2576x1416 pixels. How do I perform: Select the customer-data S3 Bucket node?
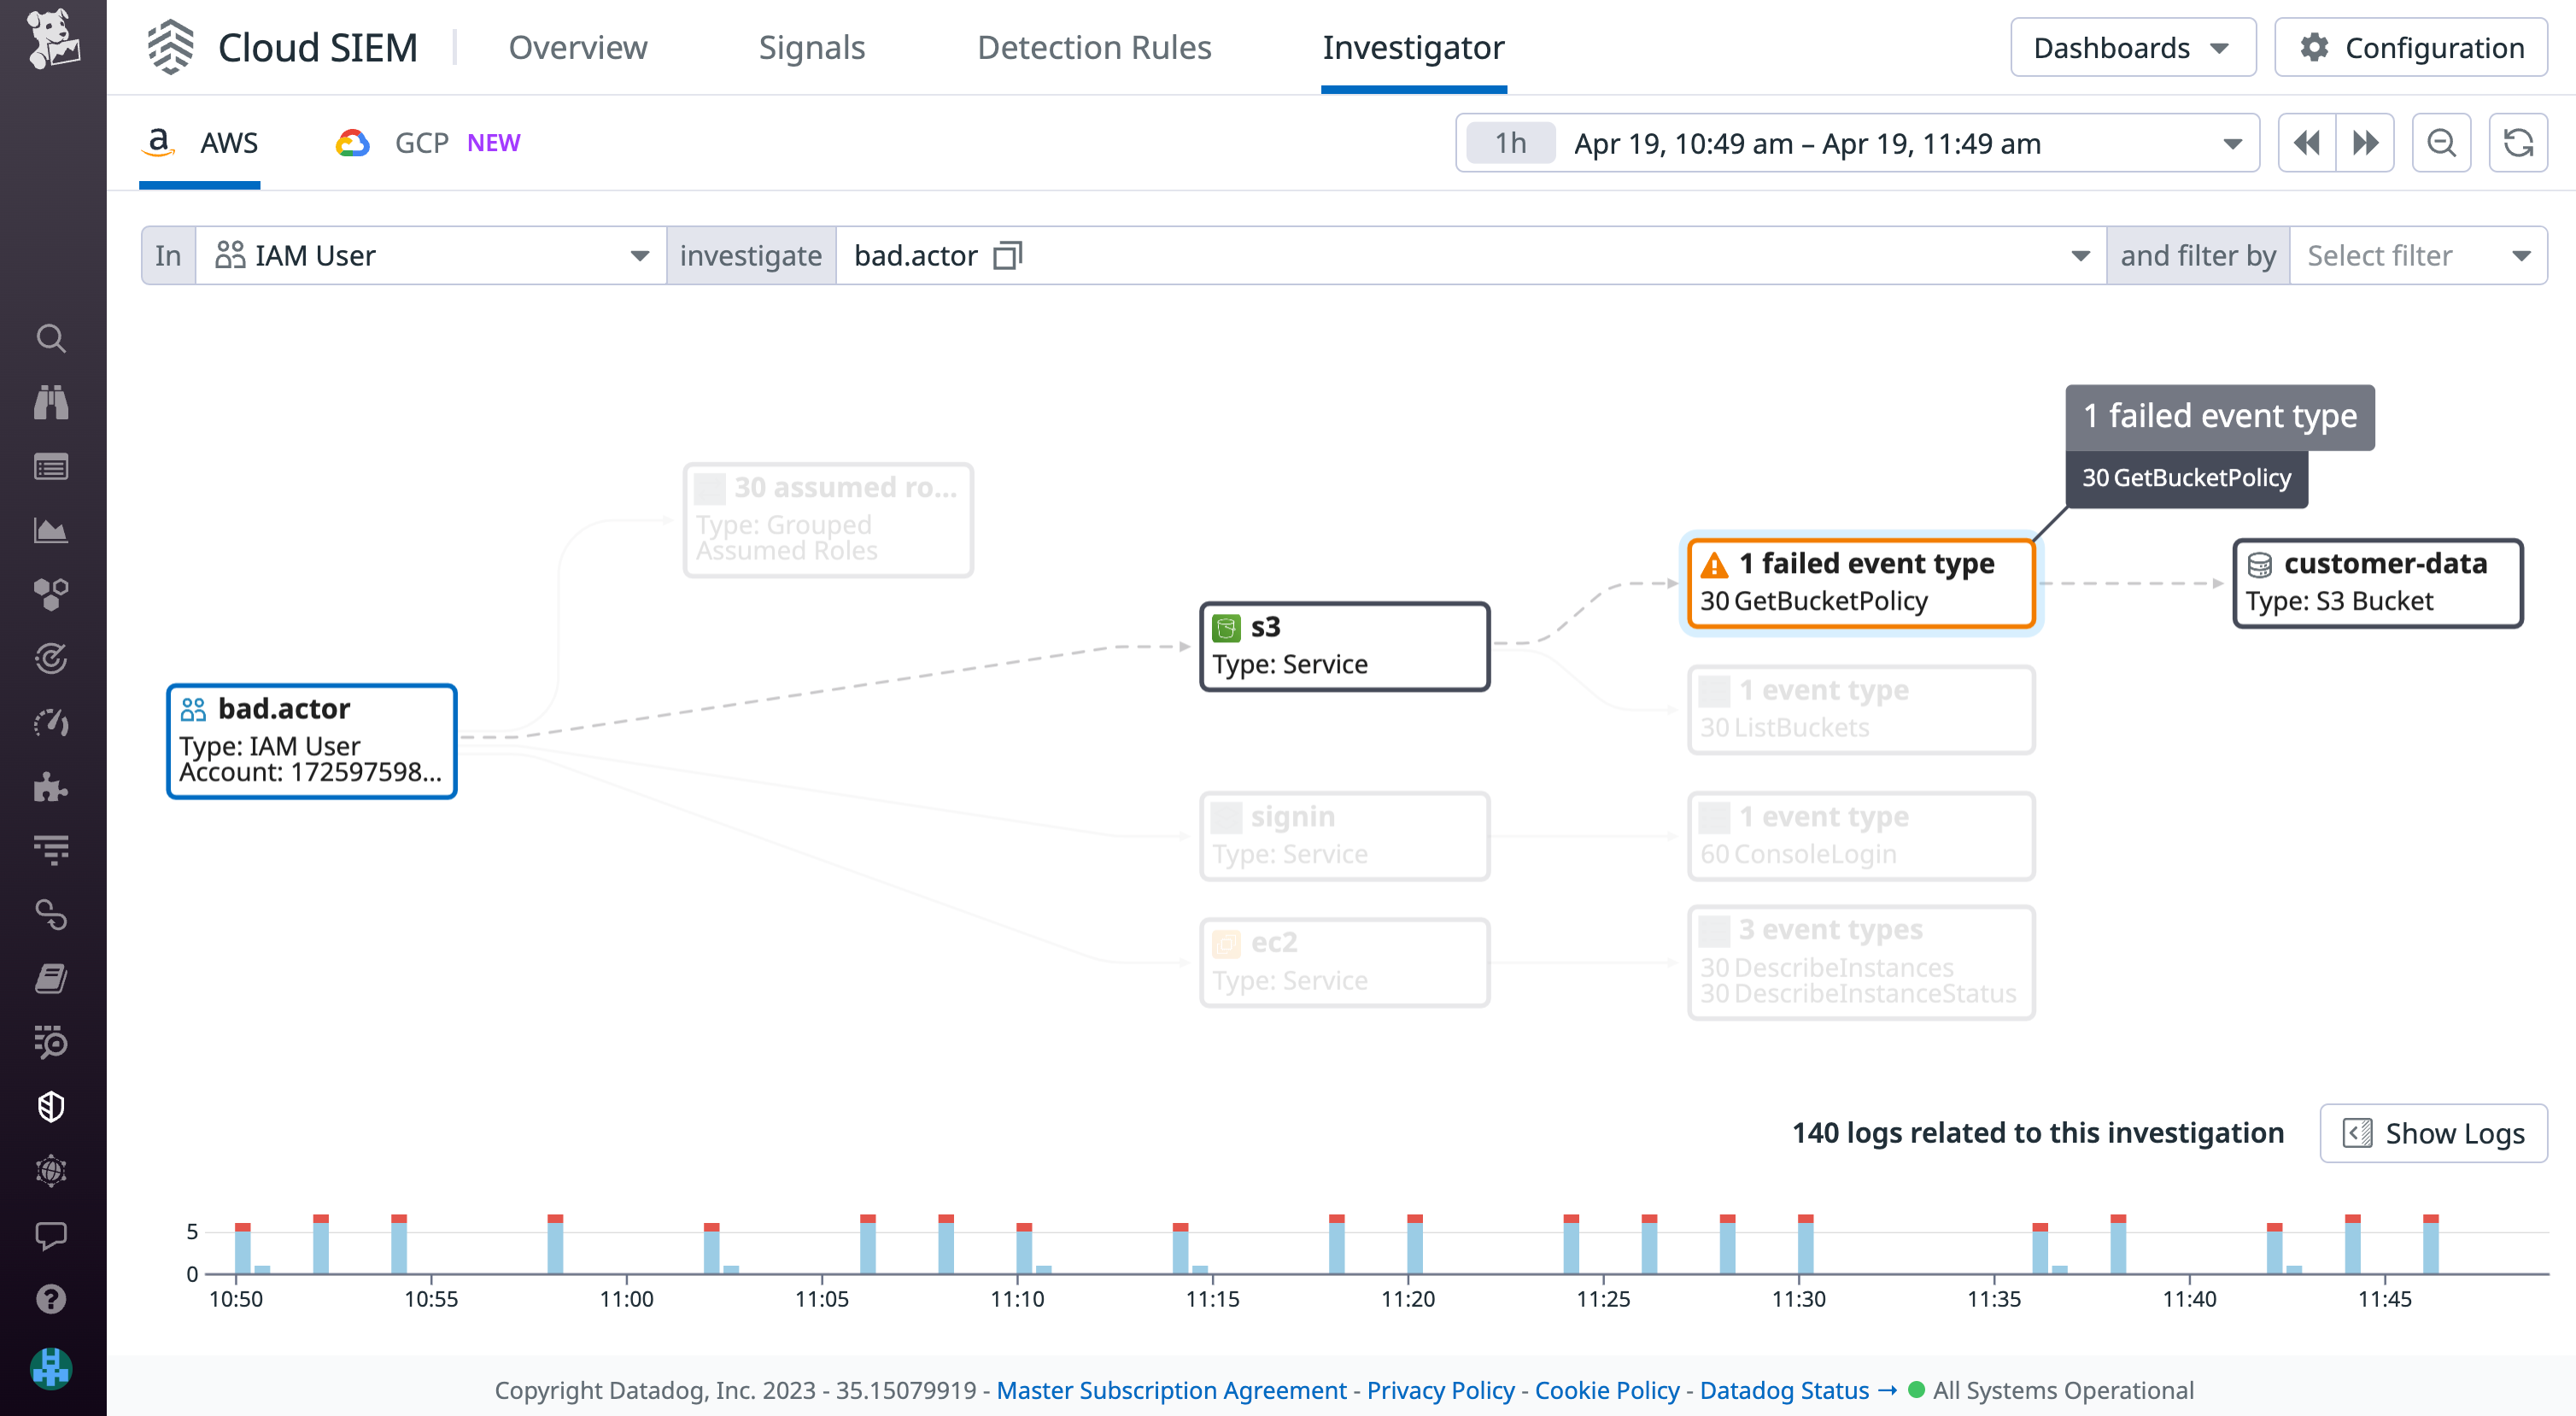[2378, 583]
